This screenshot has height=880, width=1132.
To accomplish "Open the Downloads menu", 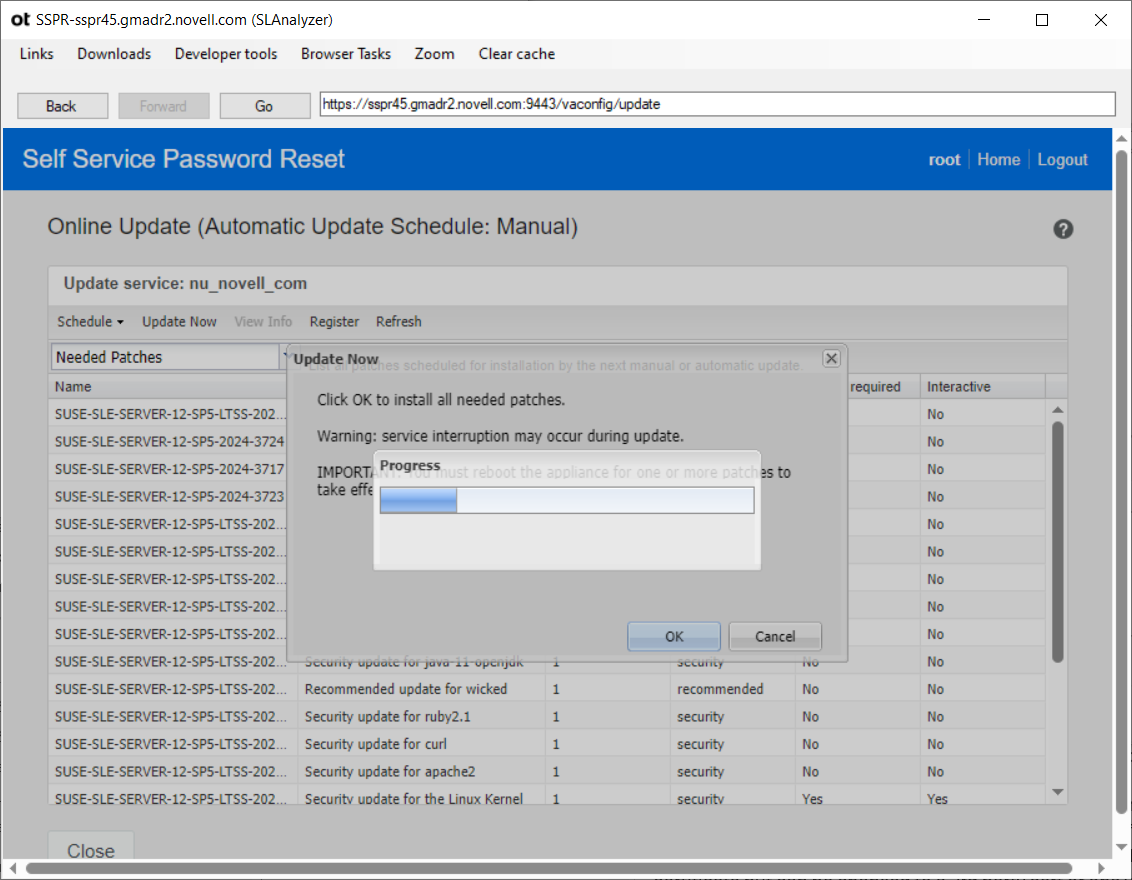I will pyautogui.click(x=113, y=54).
